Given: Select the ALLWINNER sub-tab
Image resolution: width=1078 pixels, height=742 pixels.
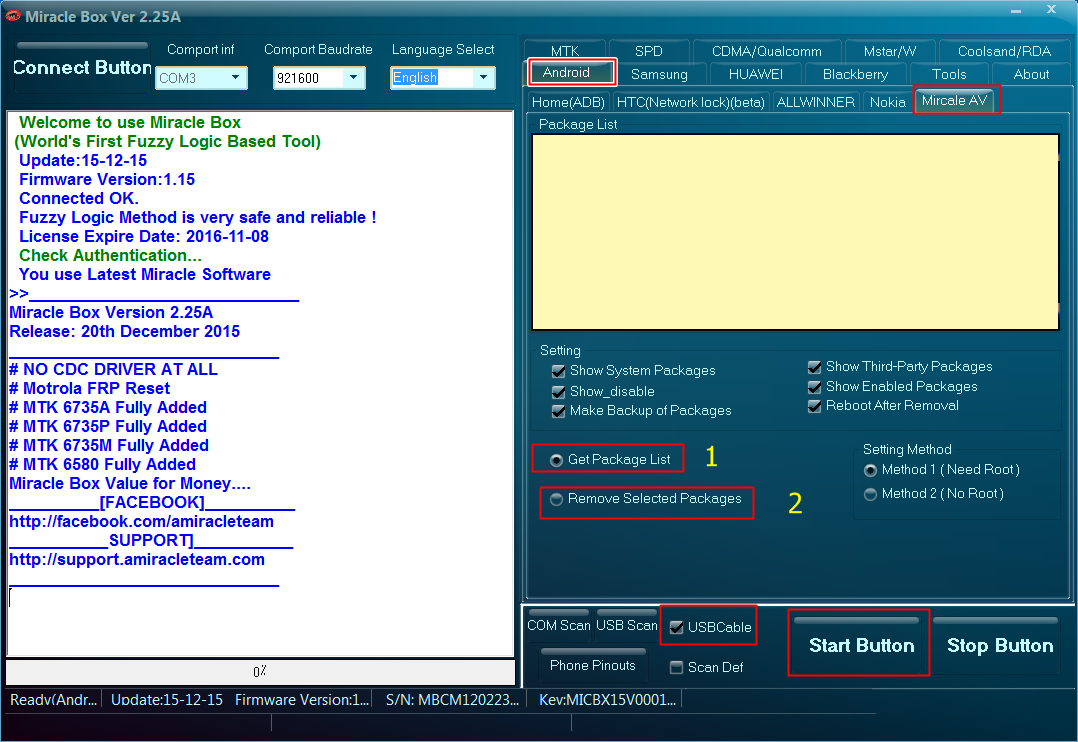Looking at the screenshot, I should coord(815,102).
